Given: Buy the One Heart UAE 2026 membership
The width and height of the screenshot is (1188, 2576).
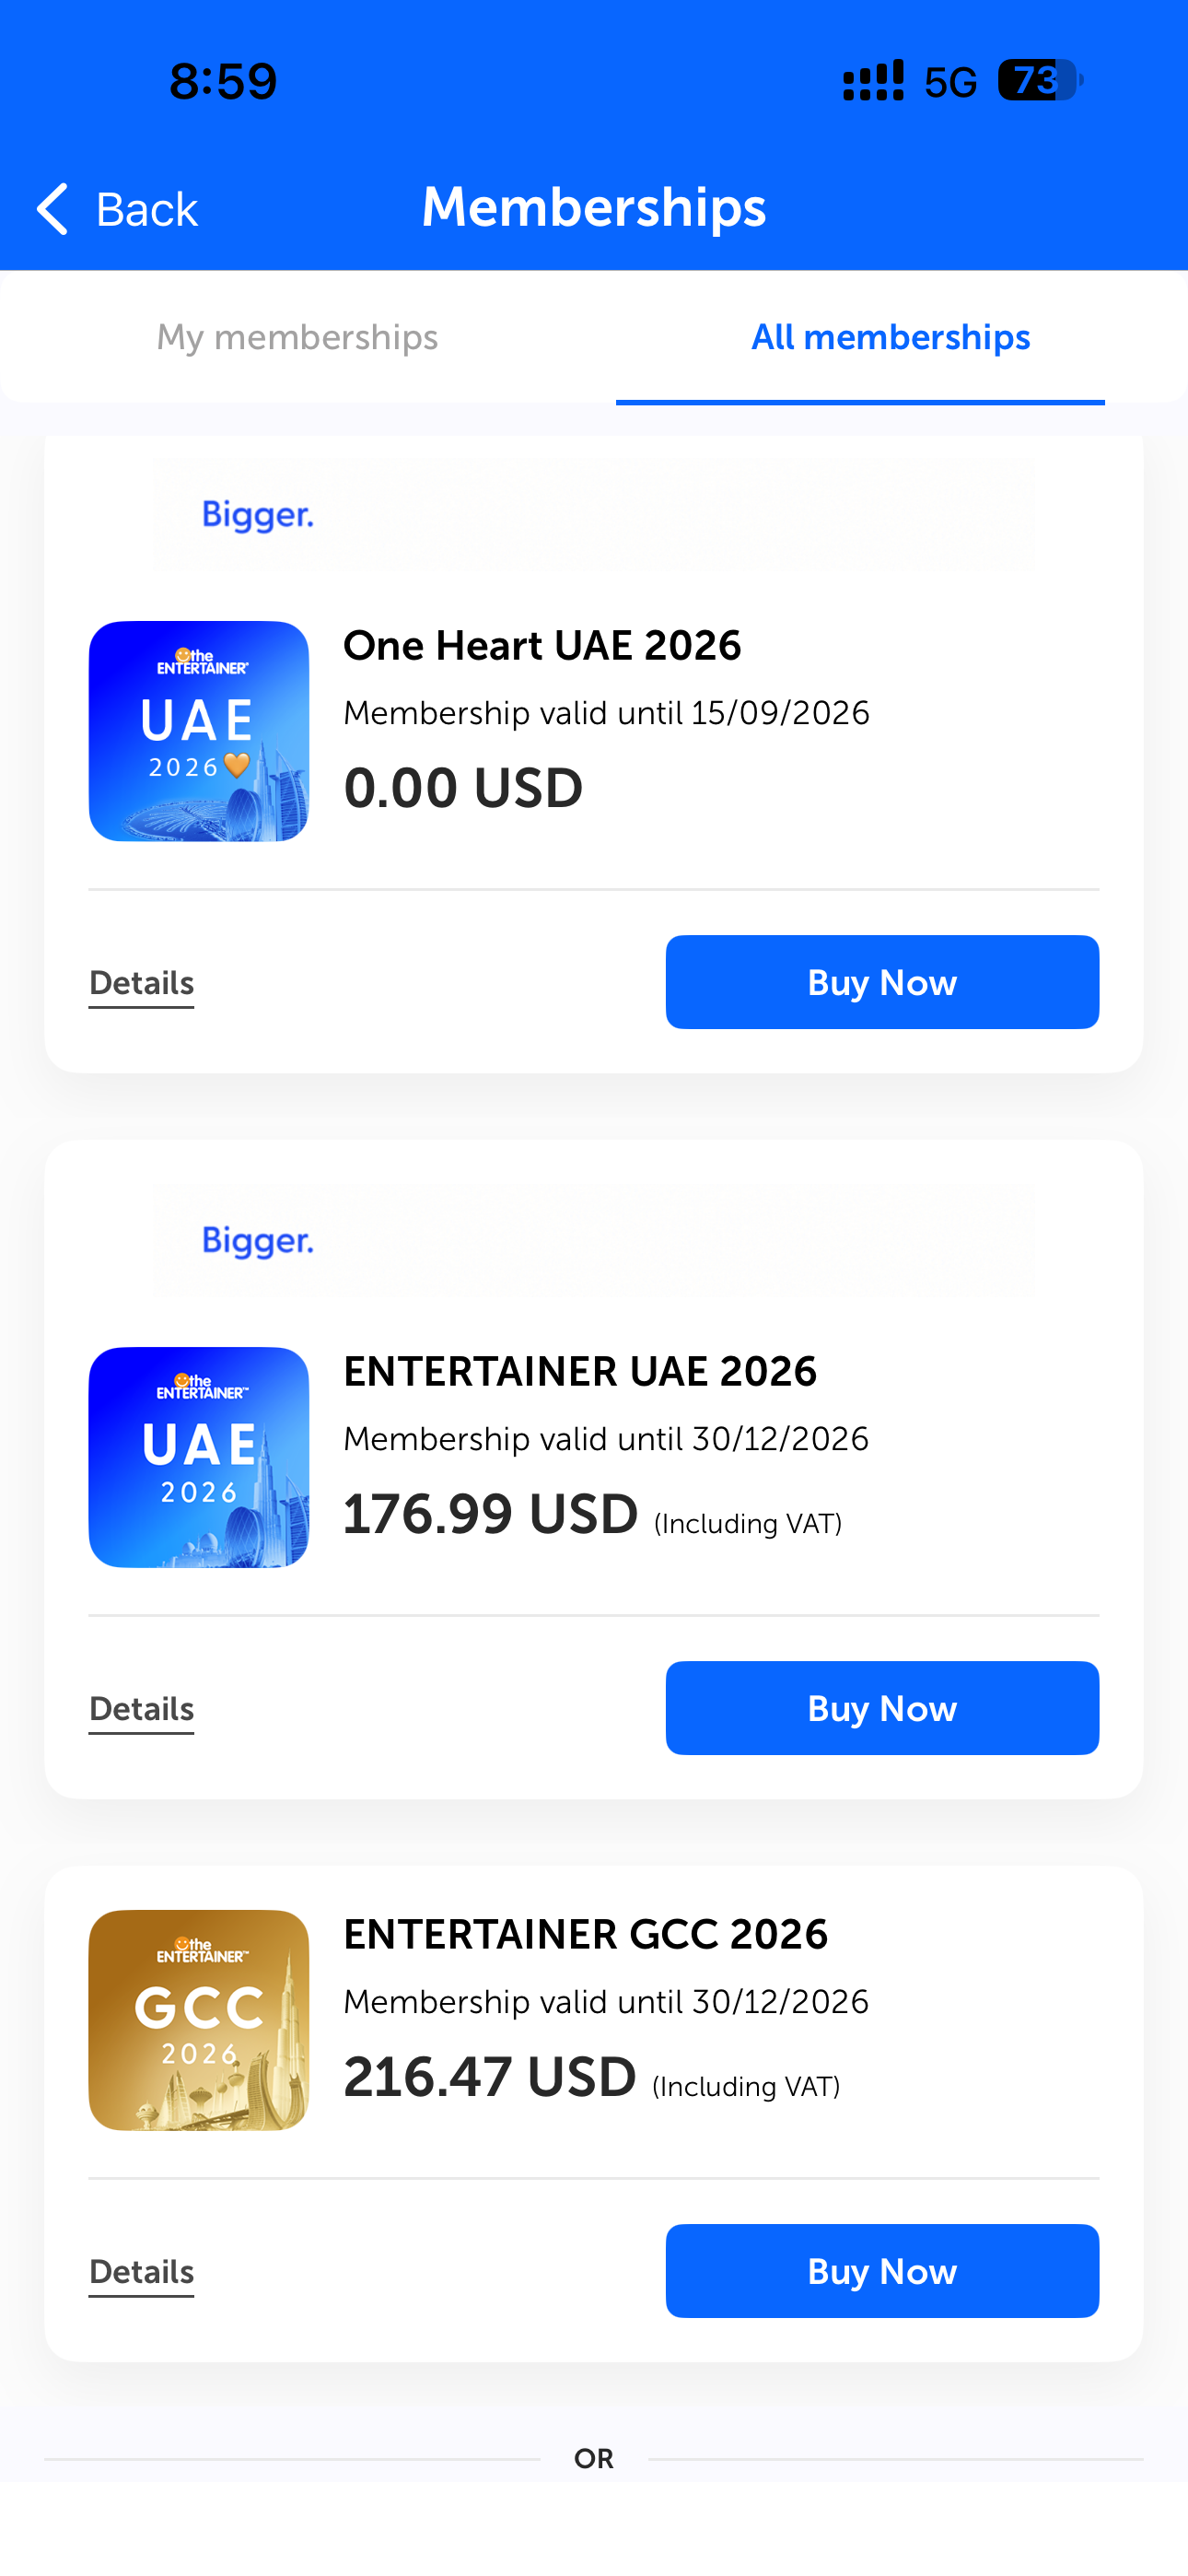Looking at the screenshot, I should pos(882,982).
